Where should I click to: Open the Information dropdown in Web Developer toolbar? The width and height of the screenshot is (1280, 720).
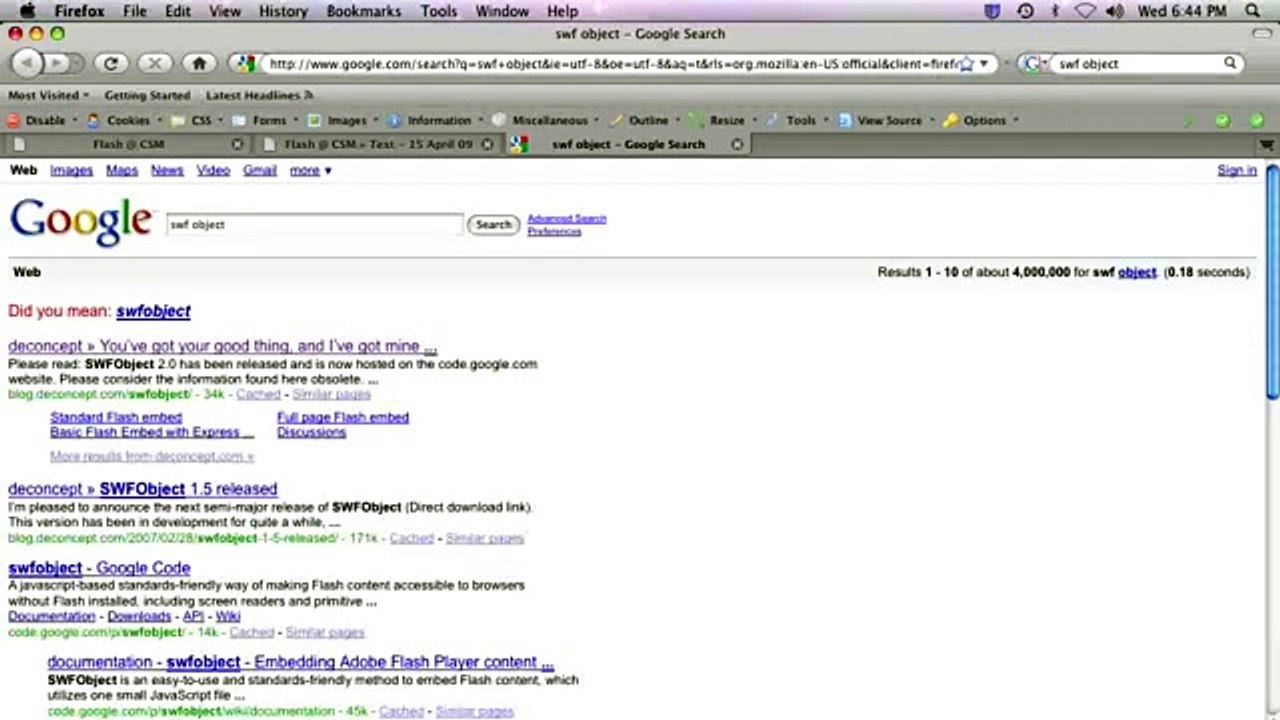pyautogui.click(x=435, y=120)
